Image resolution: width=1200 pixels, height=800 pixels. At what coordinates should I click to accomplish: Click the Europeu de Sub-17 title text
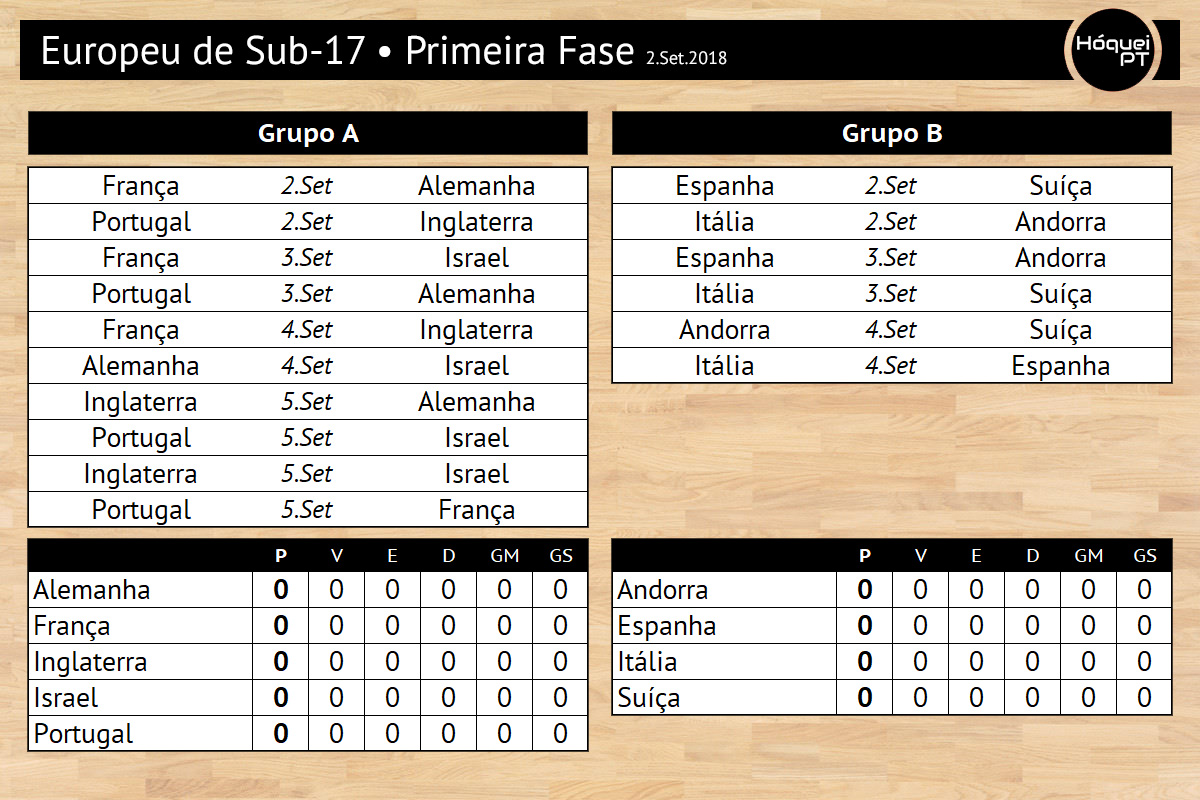click(203, 51)
